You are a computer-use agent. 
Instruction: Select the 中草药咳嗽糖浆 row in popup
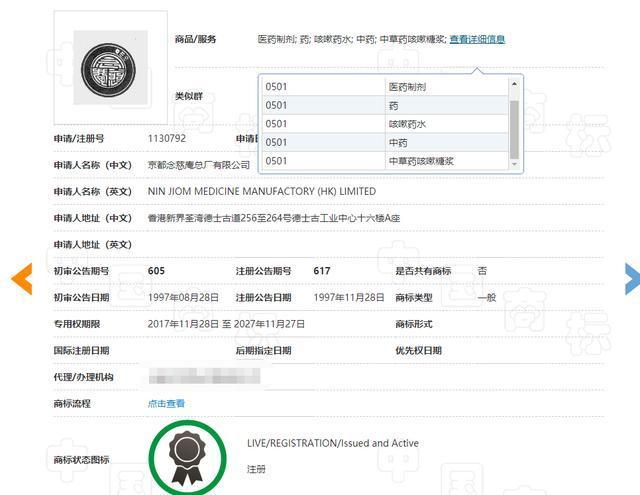coord(385,161)
